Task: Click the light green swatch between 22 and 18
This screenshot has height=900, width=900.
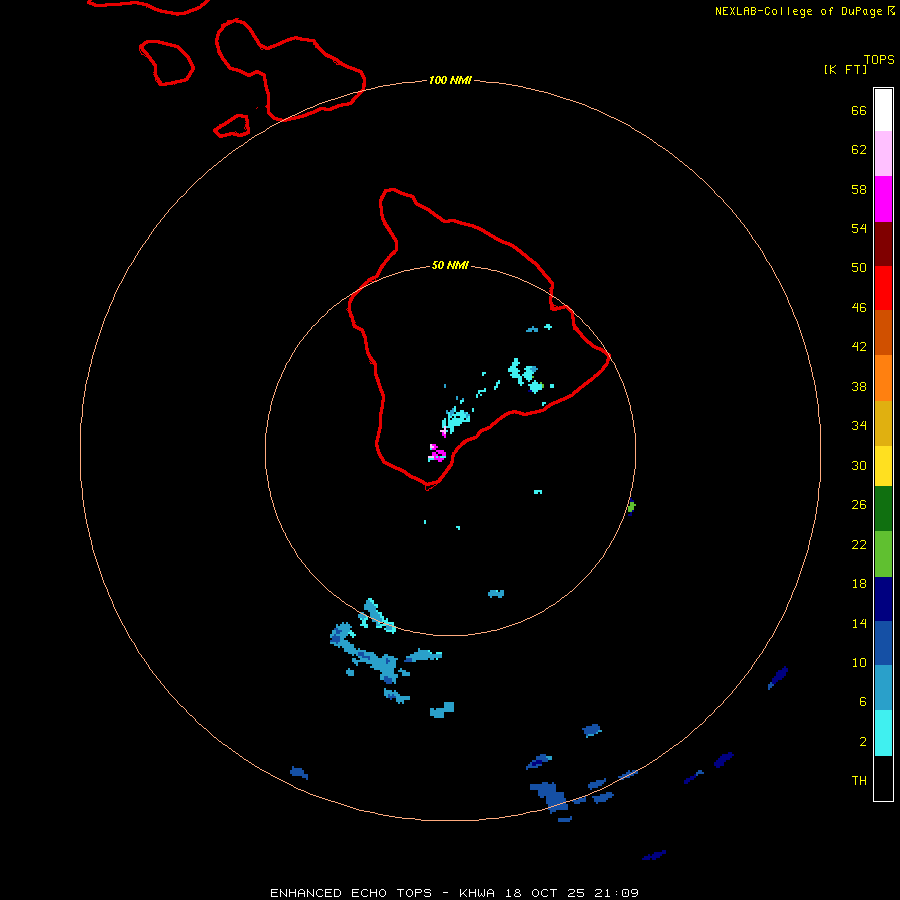Action: click(883, 554)
